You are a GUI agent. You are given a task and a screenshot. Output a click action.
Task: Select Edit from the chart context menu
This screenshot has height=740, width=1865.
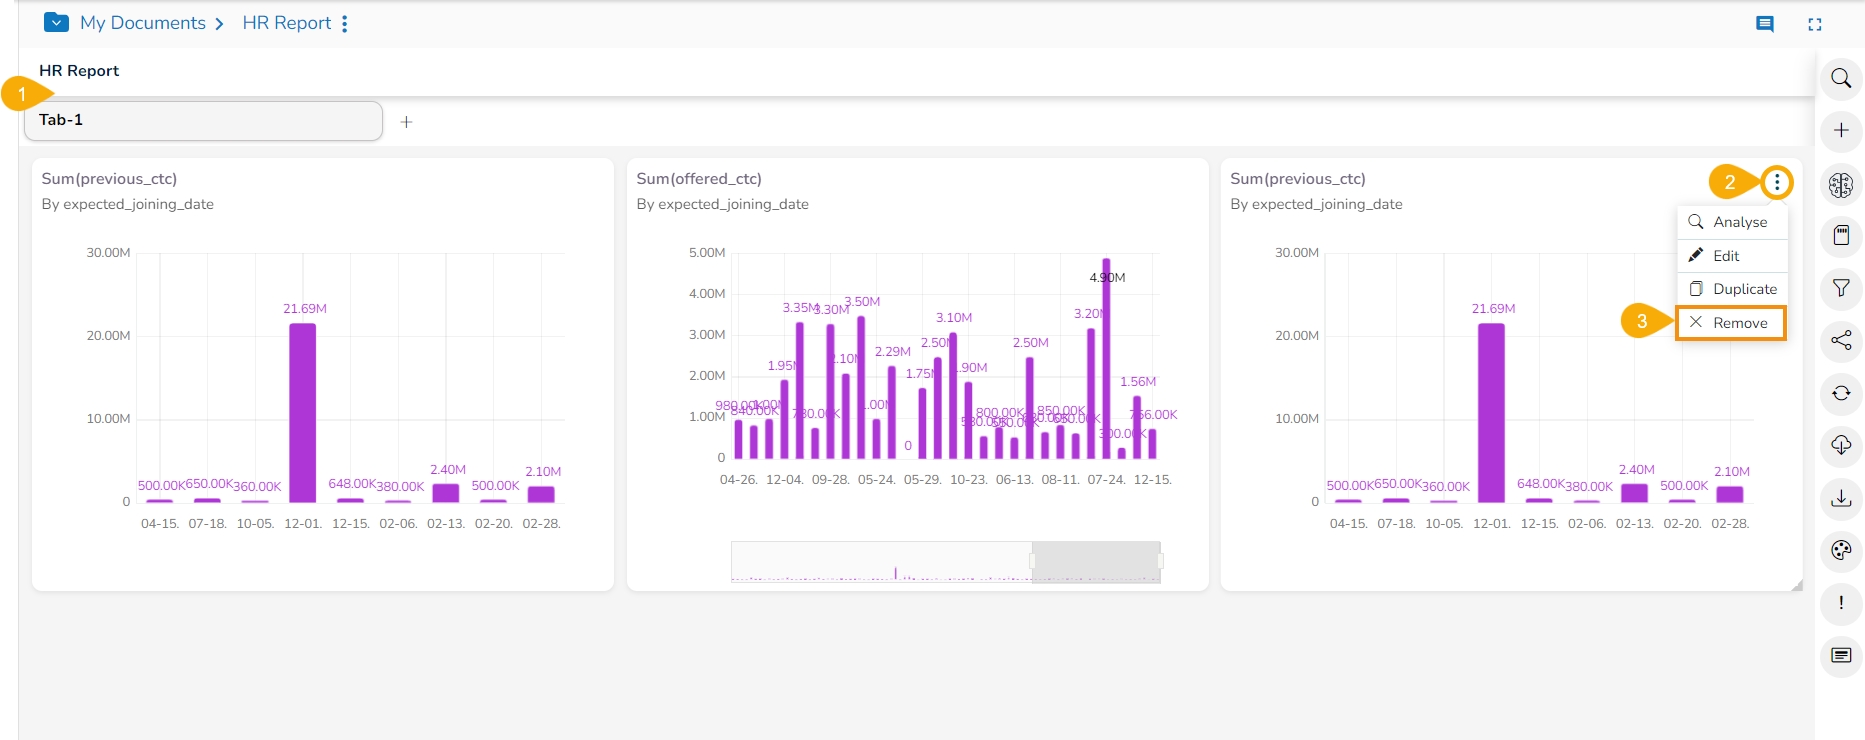point(1725,256)
